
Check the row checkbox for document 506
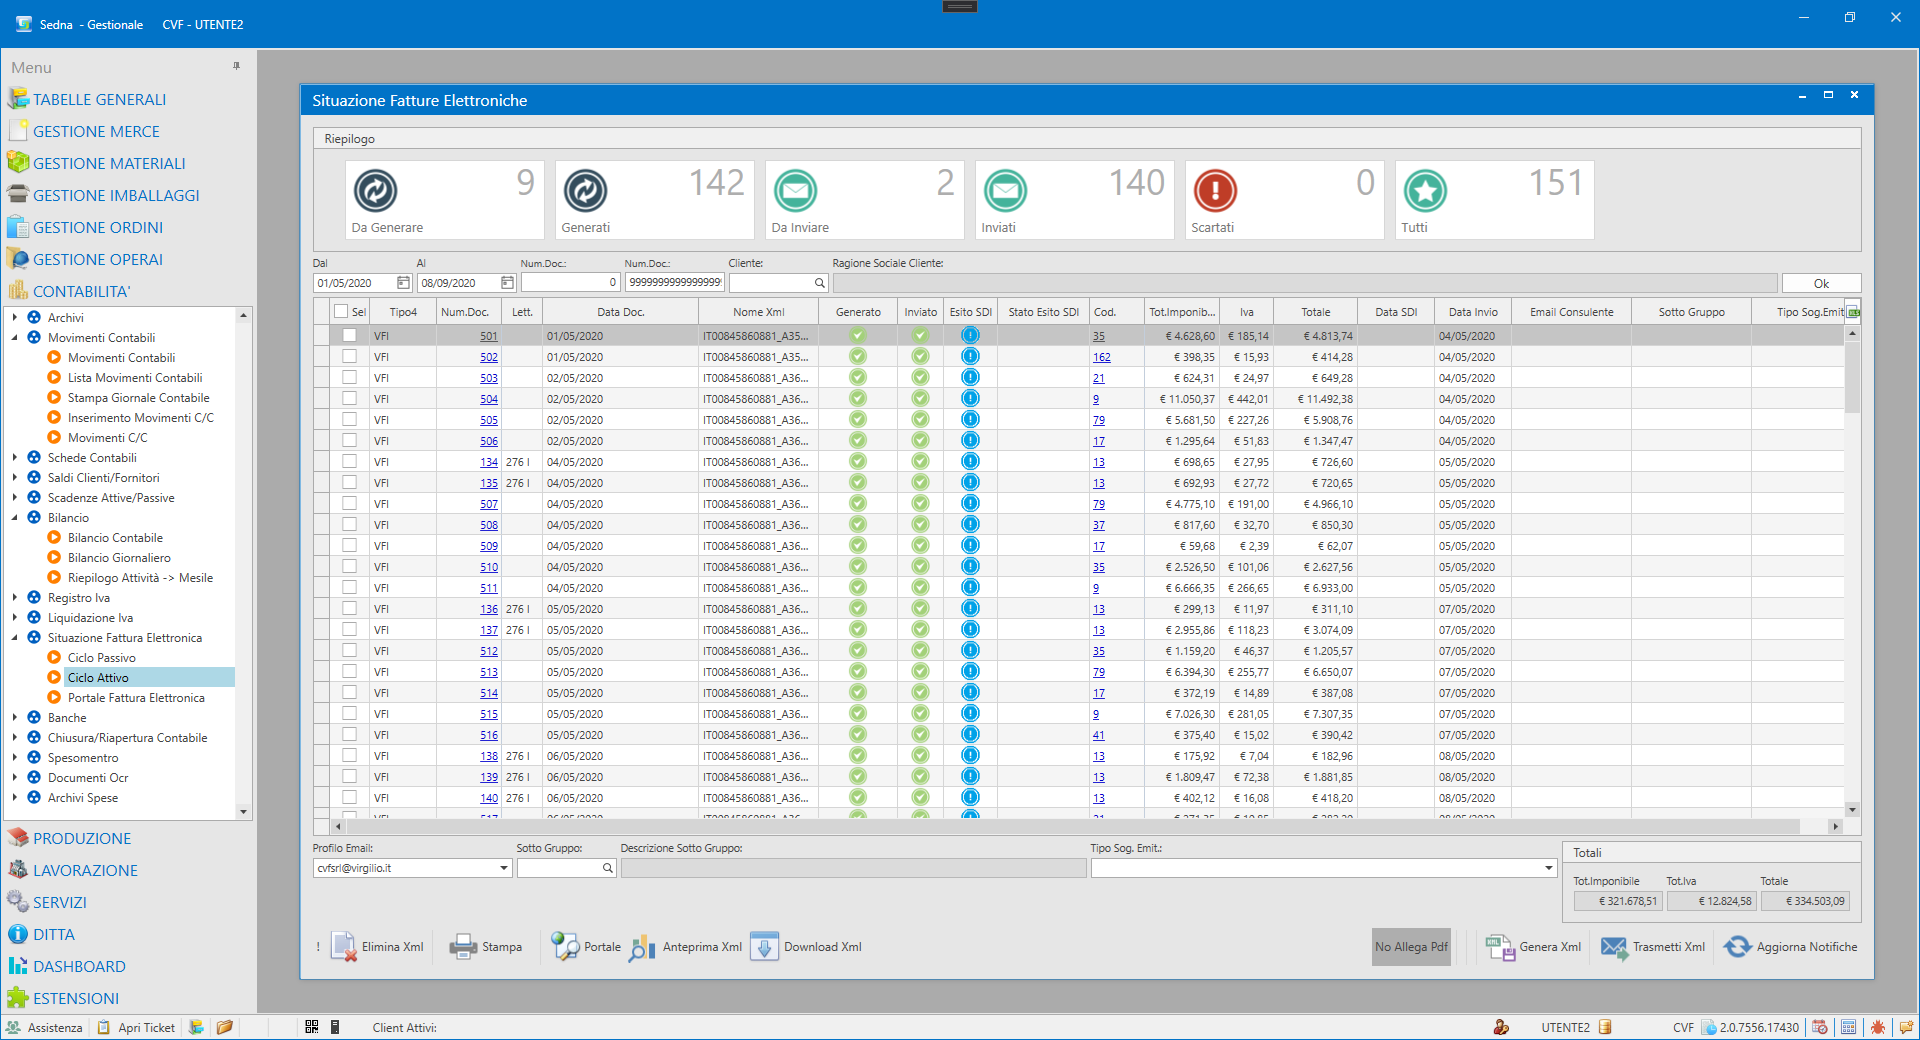pos(349,440)
